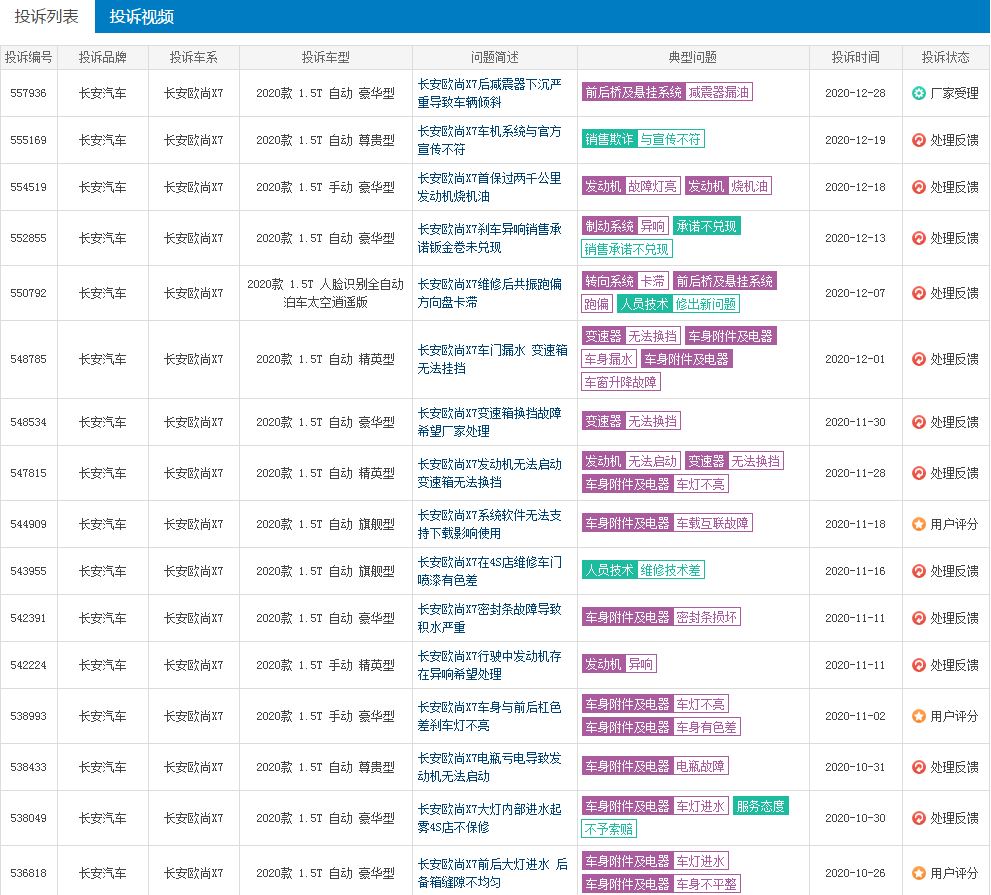Click complaint number 548785
This screenshot has width=991, height=895.
tap(28, 359)
